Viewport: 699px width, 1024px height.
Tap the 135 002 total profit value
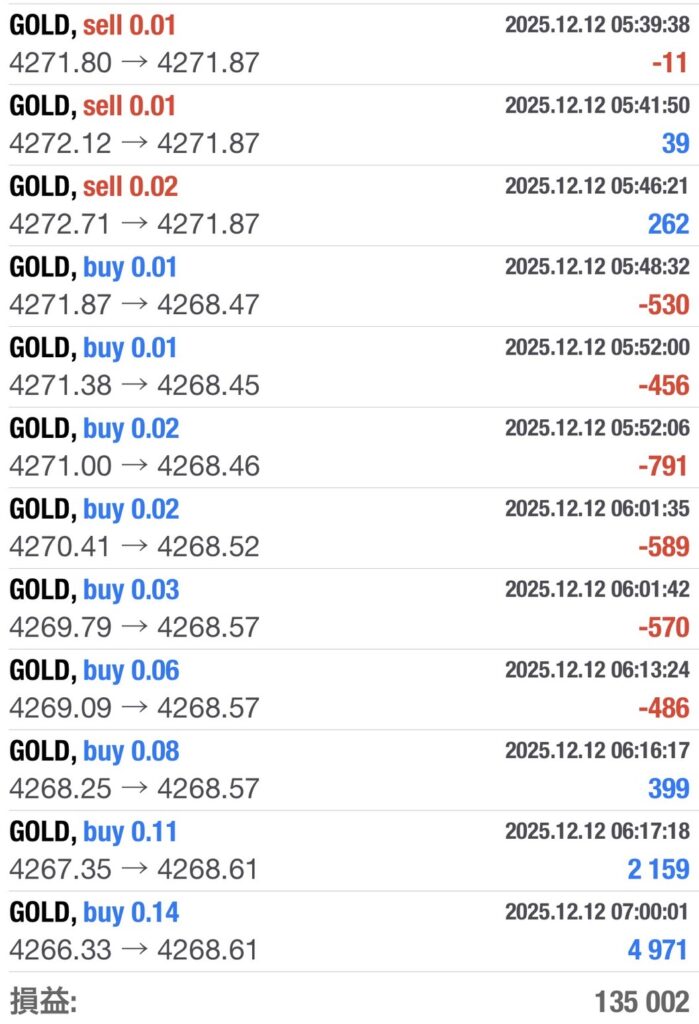(x=641, y=1002)
